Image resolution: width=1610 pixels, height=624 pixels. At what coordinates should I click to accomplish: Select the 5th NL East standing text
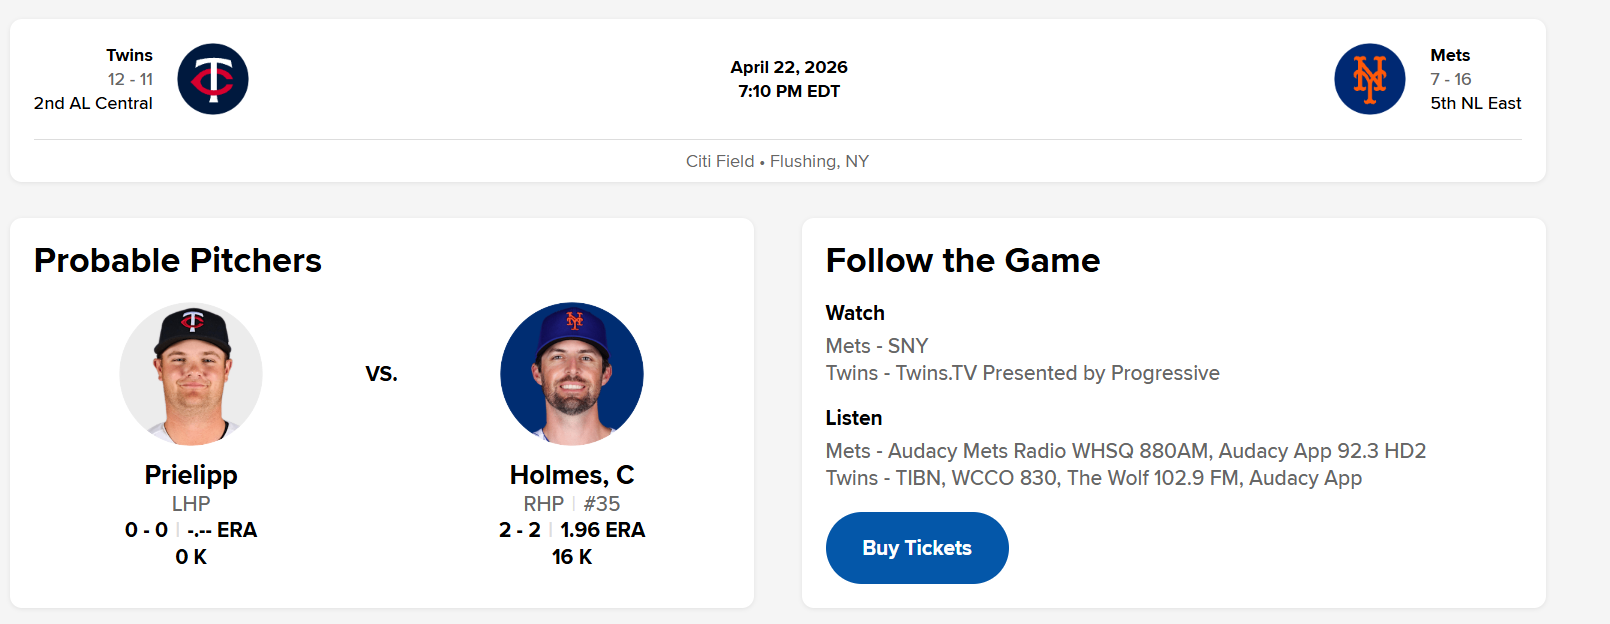[1475, 103]
